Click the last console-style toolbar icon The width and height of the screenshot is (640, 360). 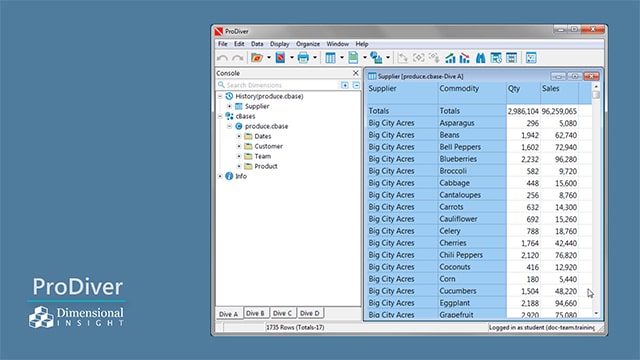tap(531, 58)
